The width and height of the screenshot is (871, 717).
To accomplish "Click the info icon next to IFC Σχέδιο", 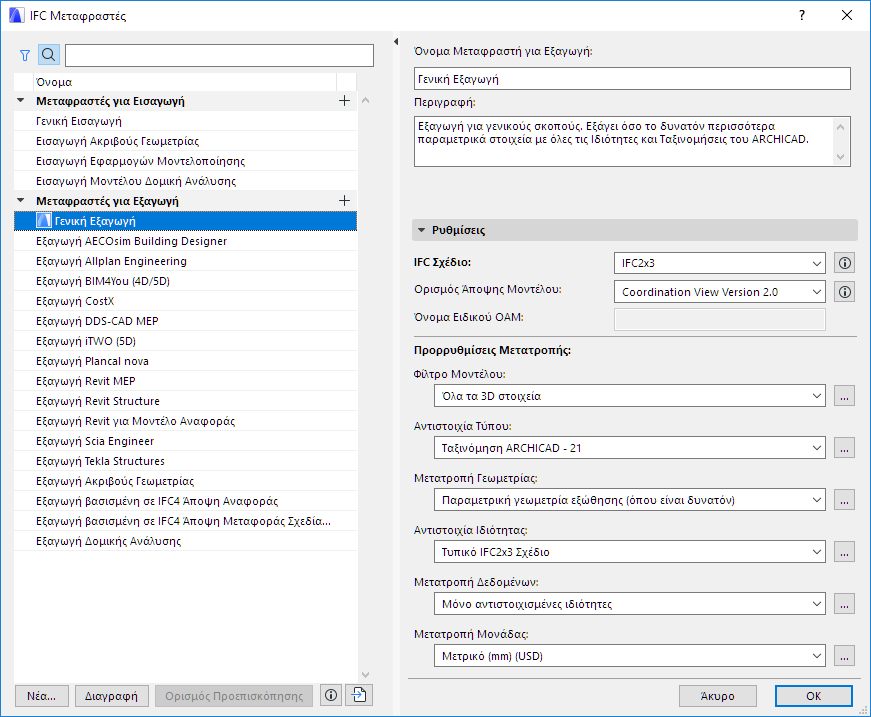I will point(844,263).
